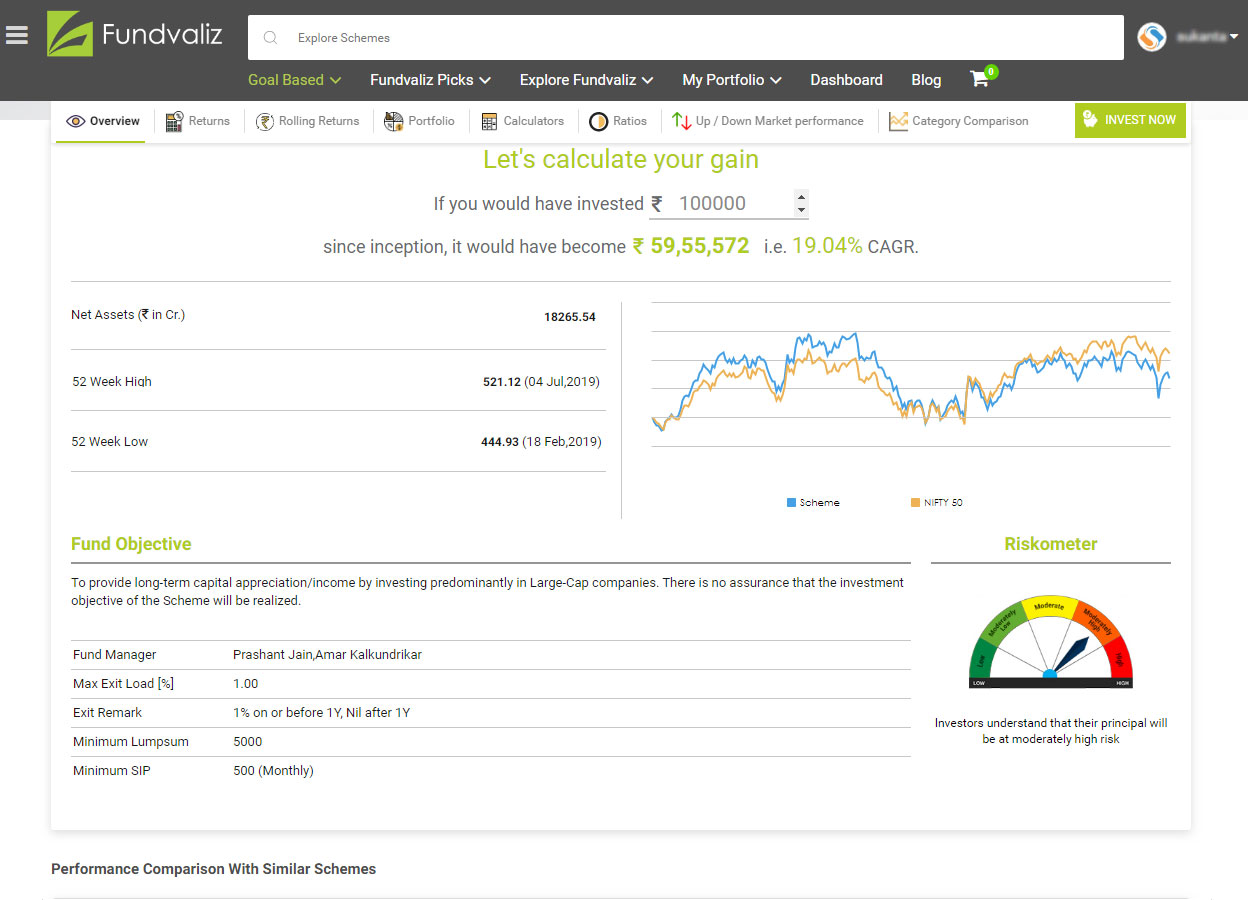This screenshot has height=900, width=1248.
Task: Click the Riskometer heading
Action: (1051, 544)
